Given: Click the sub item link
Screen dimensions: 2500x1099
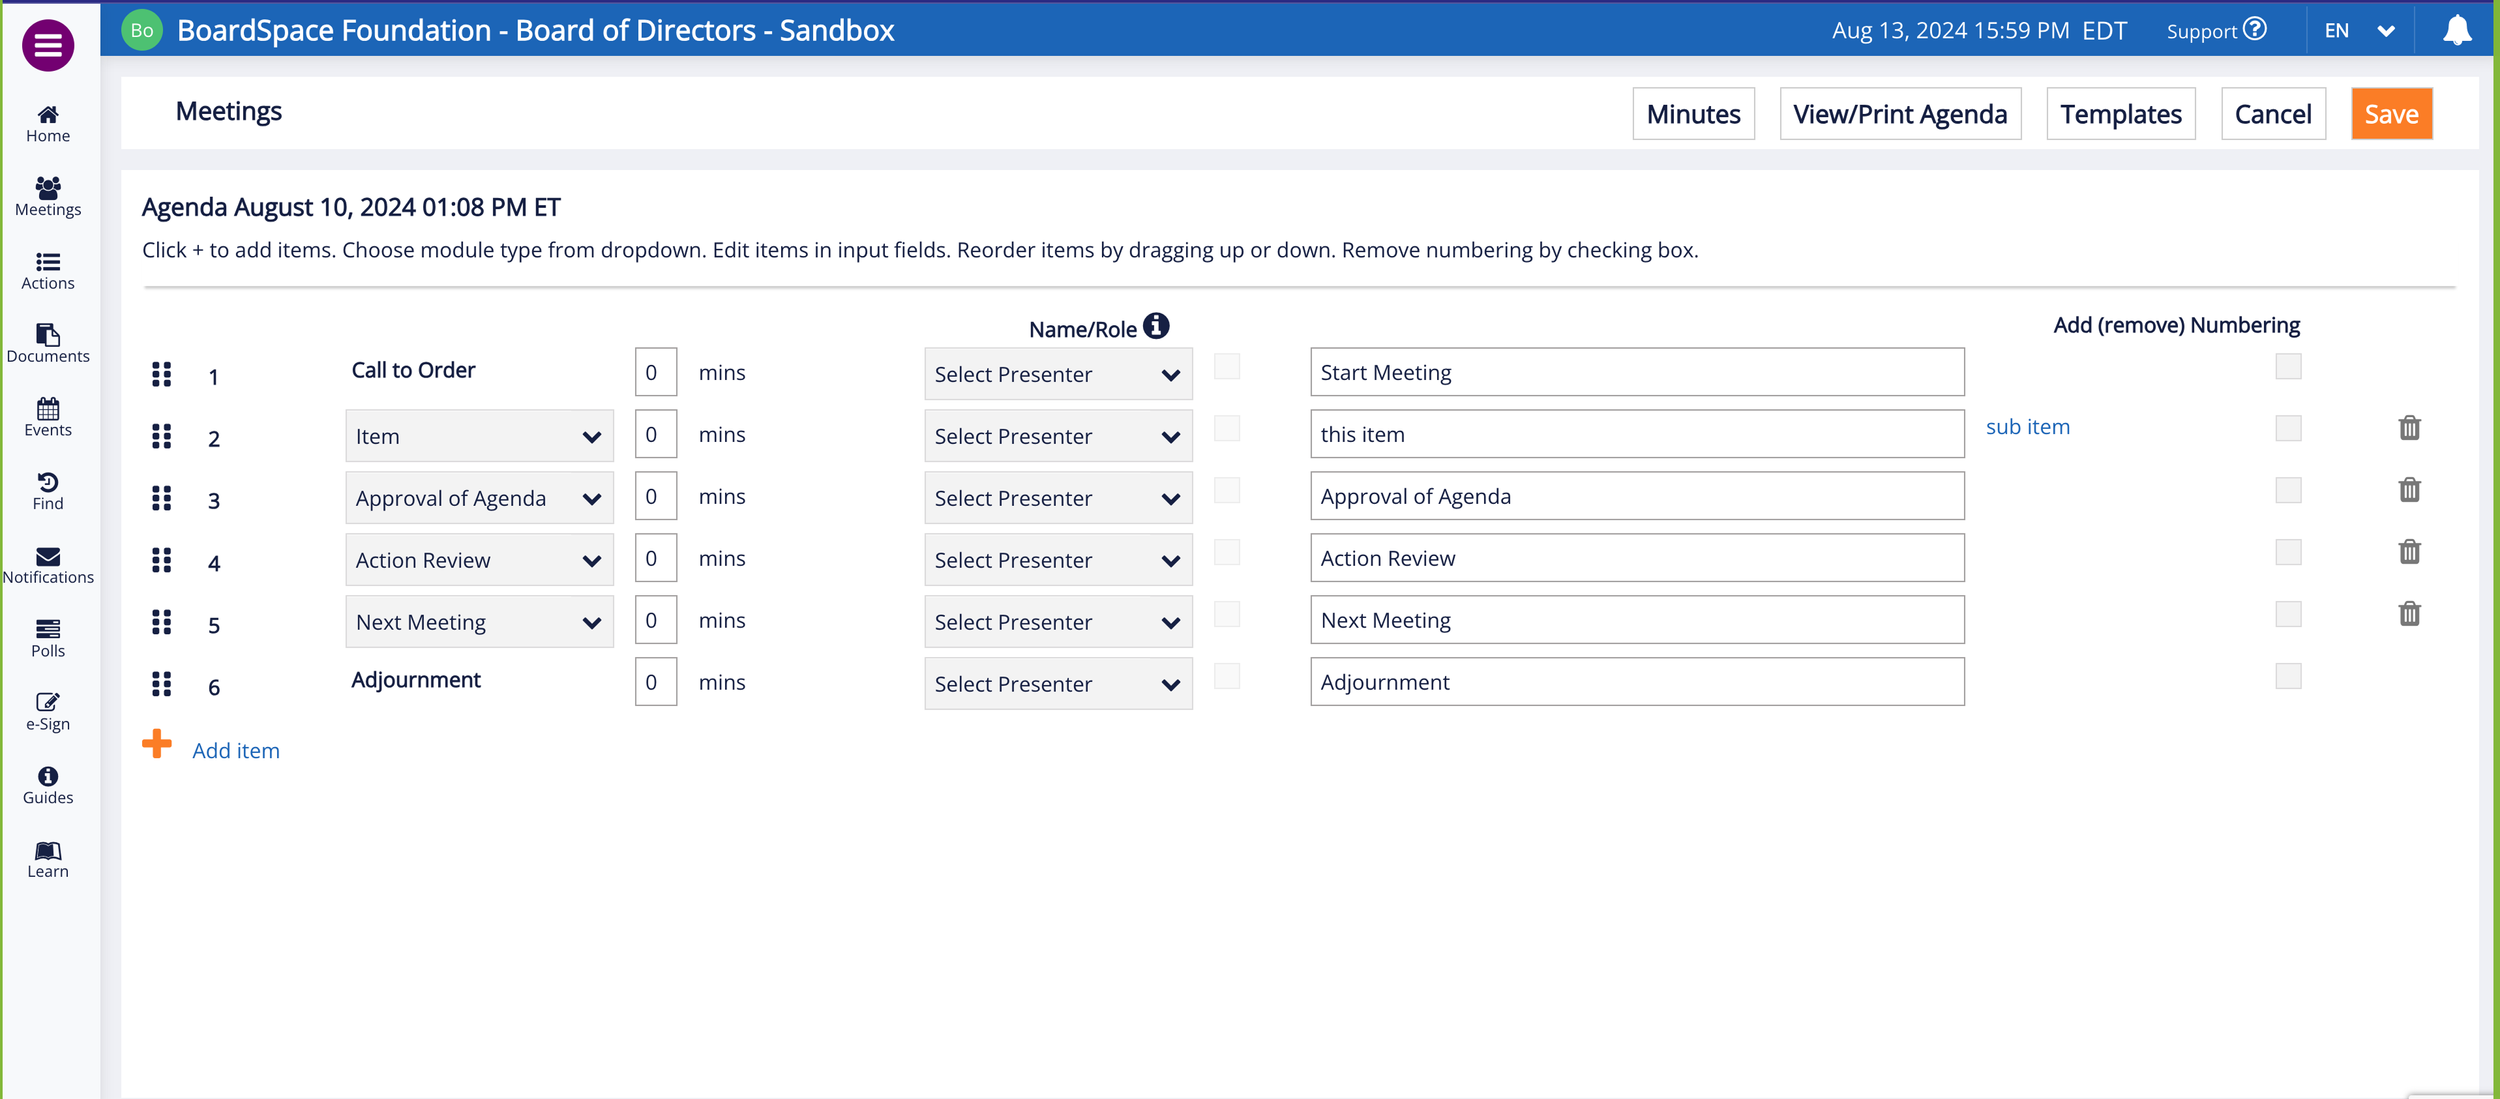Looking at the screenshot, I should 2027,427.
